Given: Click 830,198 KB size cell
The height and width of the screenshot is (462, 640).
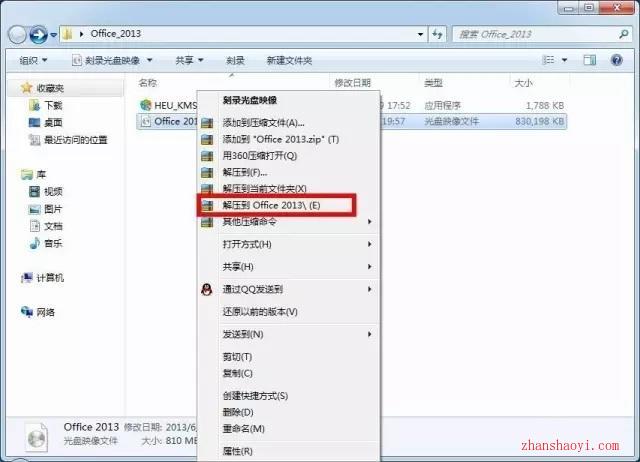Looking at the screenshot, I should 539,121.
